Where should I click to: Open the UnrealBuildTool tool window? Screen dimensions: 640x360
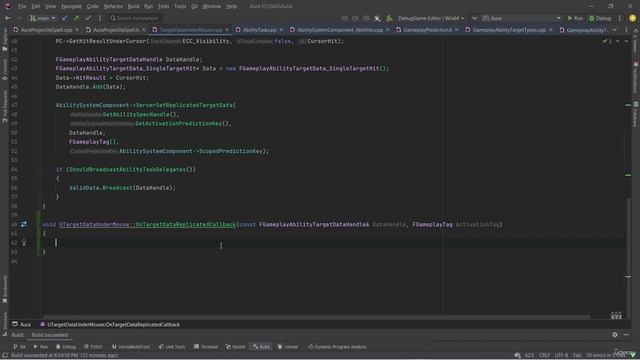tap(131, 347)
